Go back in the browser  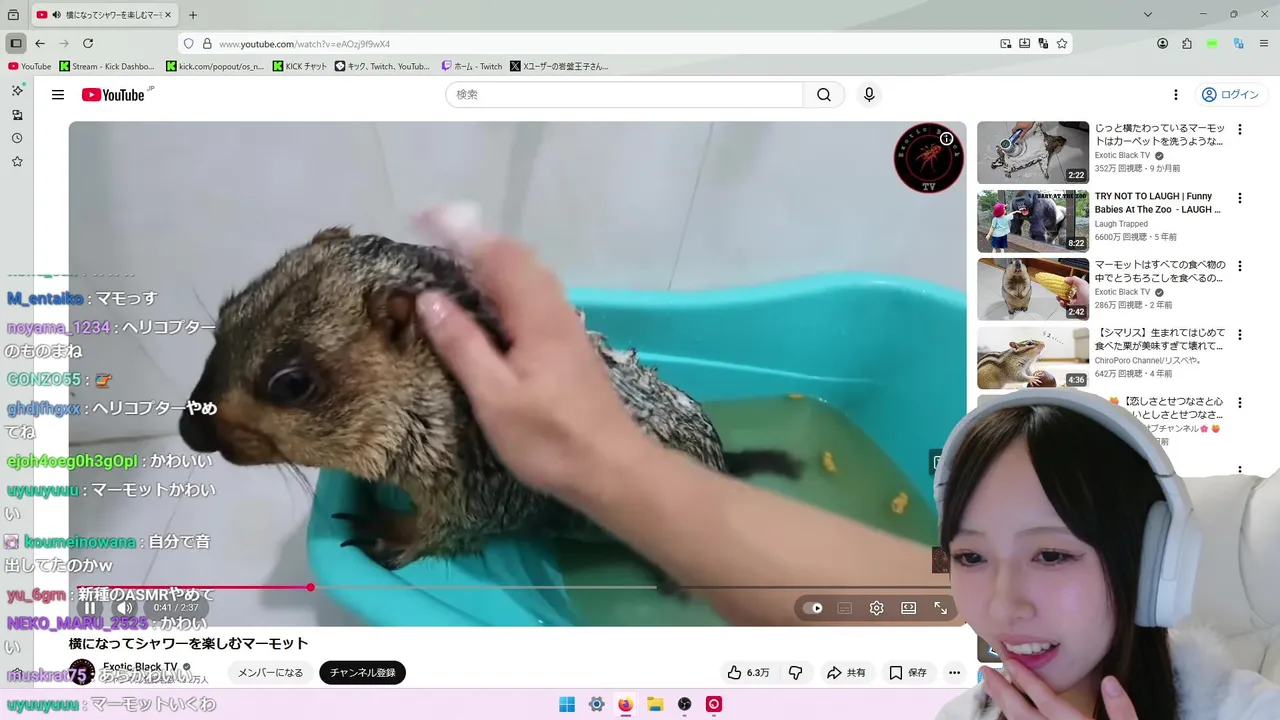tap(40, 44)
